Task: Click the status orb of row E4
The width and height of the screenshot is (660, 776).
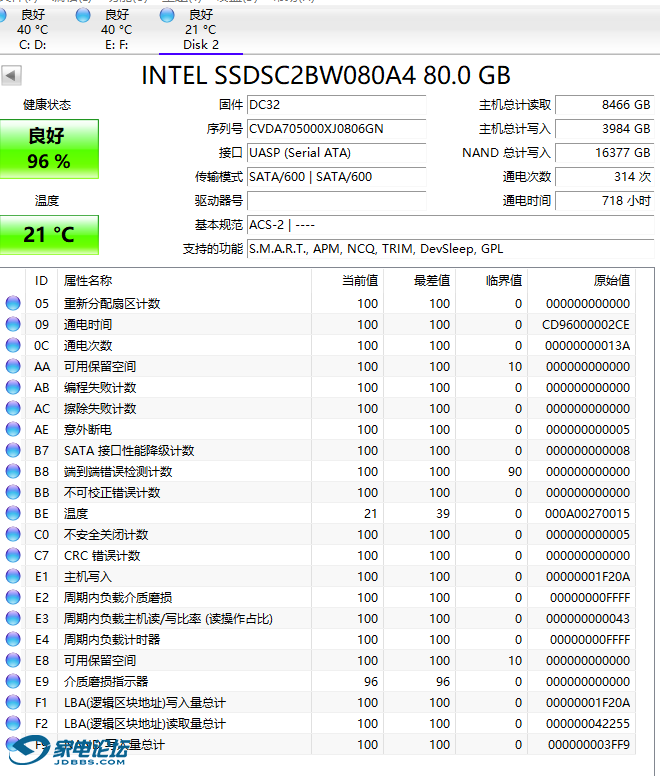Action: (13, 639)
